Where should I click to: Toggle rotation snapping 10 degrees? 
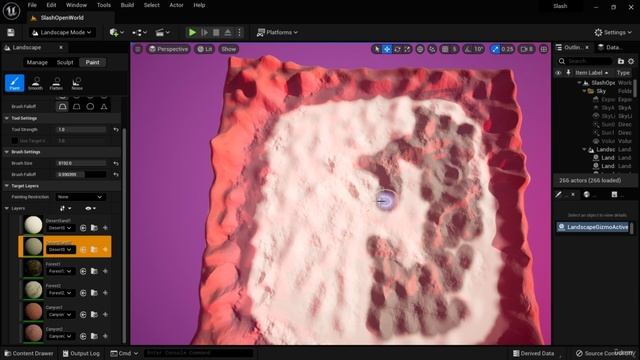(468, 49)
